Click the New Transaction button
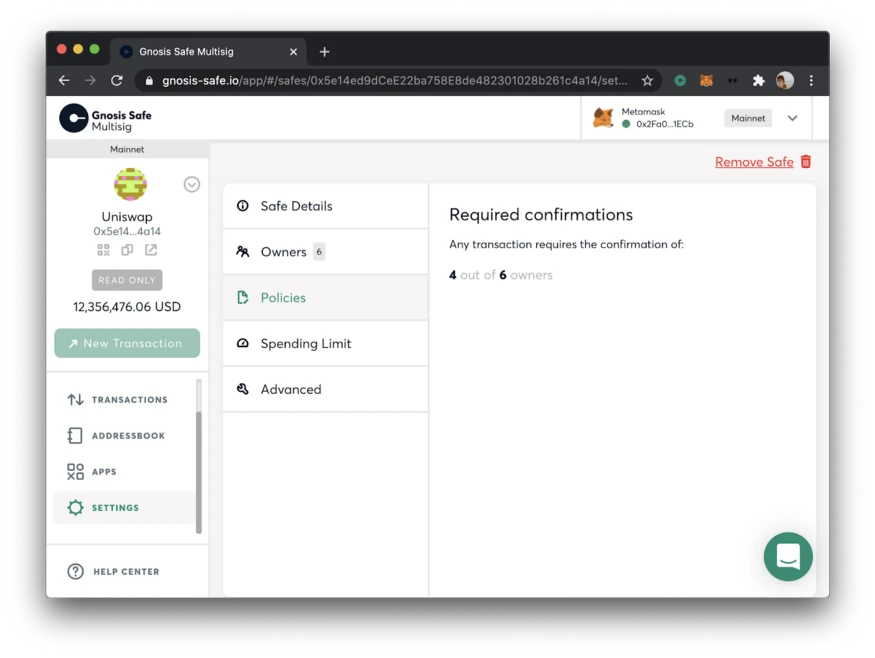 coord(127,343)
